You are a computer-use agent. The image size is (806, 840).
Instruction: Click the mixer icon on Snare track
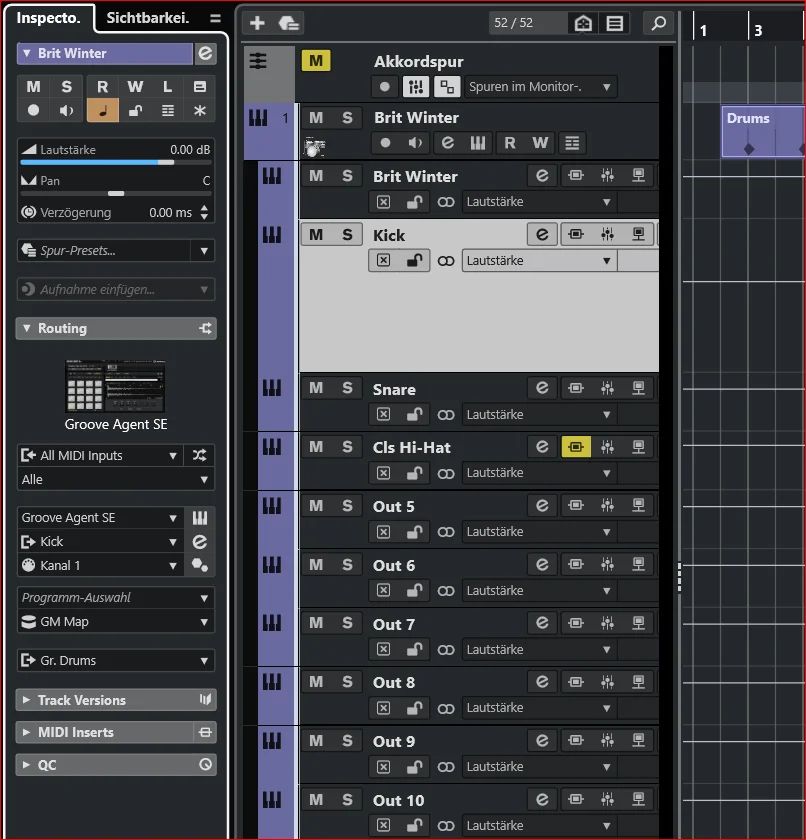(607, 388)
